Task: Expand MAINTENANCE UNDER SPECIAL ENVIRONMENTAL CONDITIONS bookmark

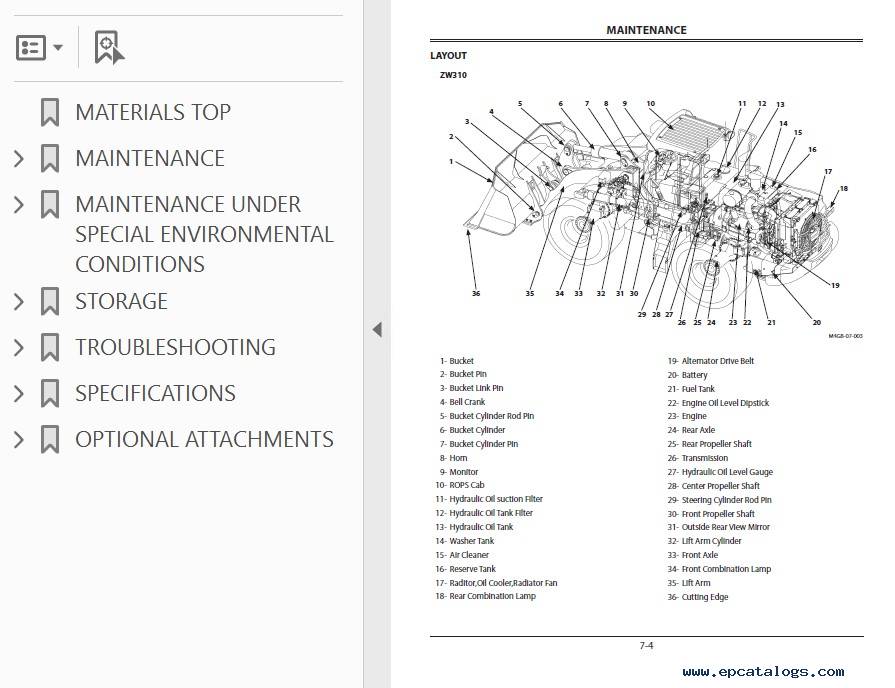Action: pos(19,204)
